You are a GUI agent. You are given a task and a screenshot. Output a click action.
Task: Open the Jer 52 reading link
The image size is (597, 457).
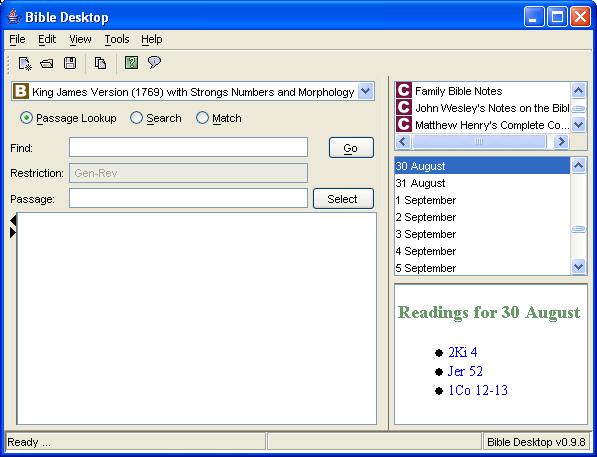(465, 371)
